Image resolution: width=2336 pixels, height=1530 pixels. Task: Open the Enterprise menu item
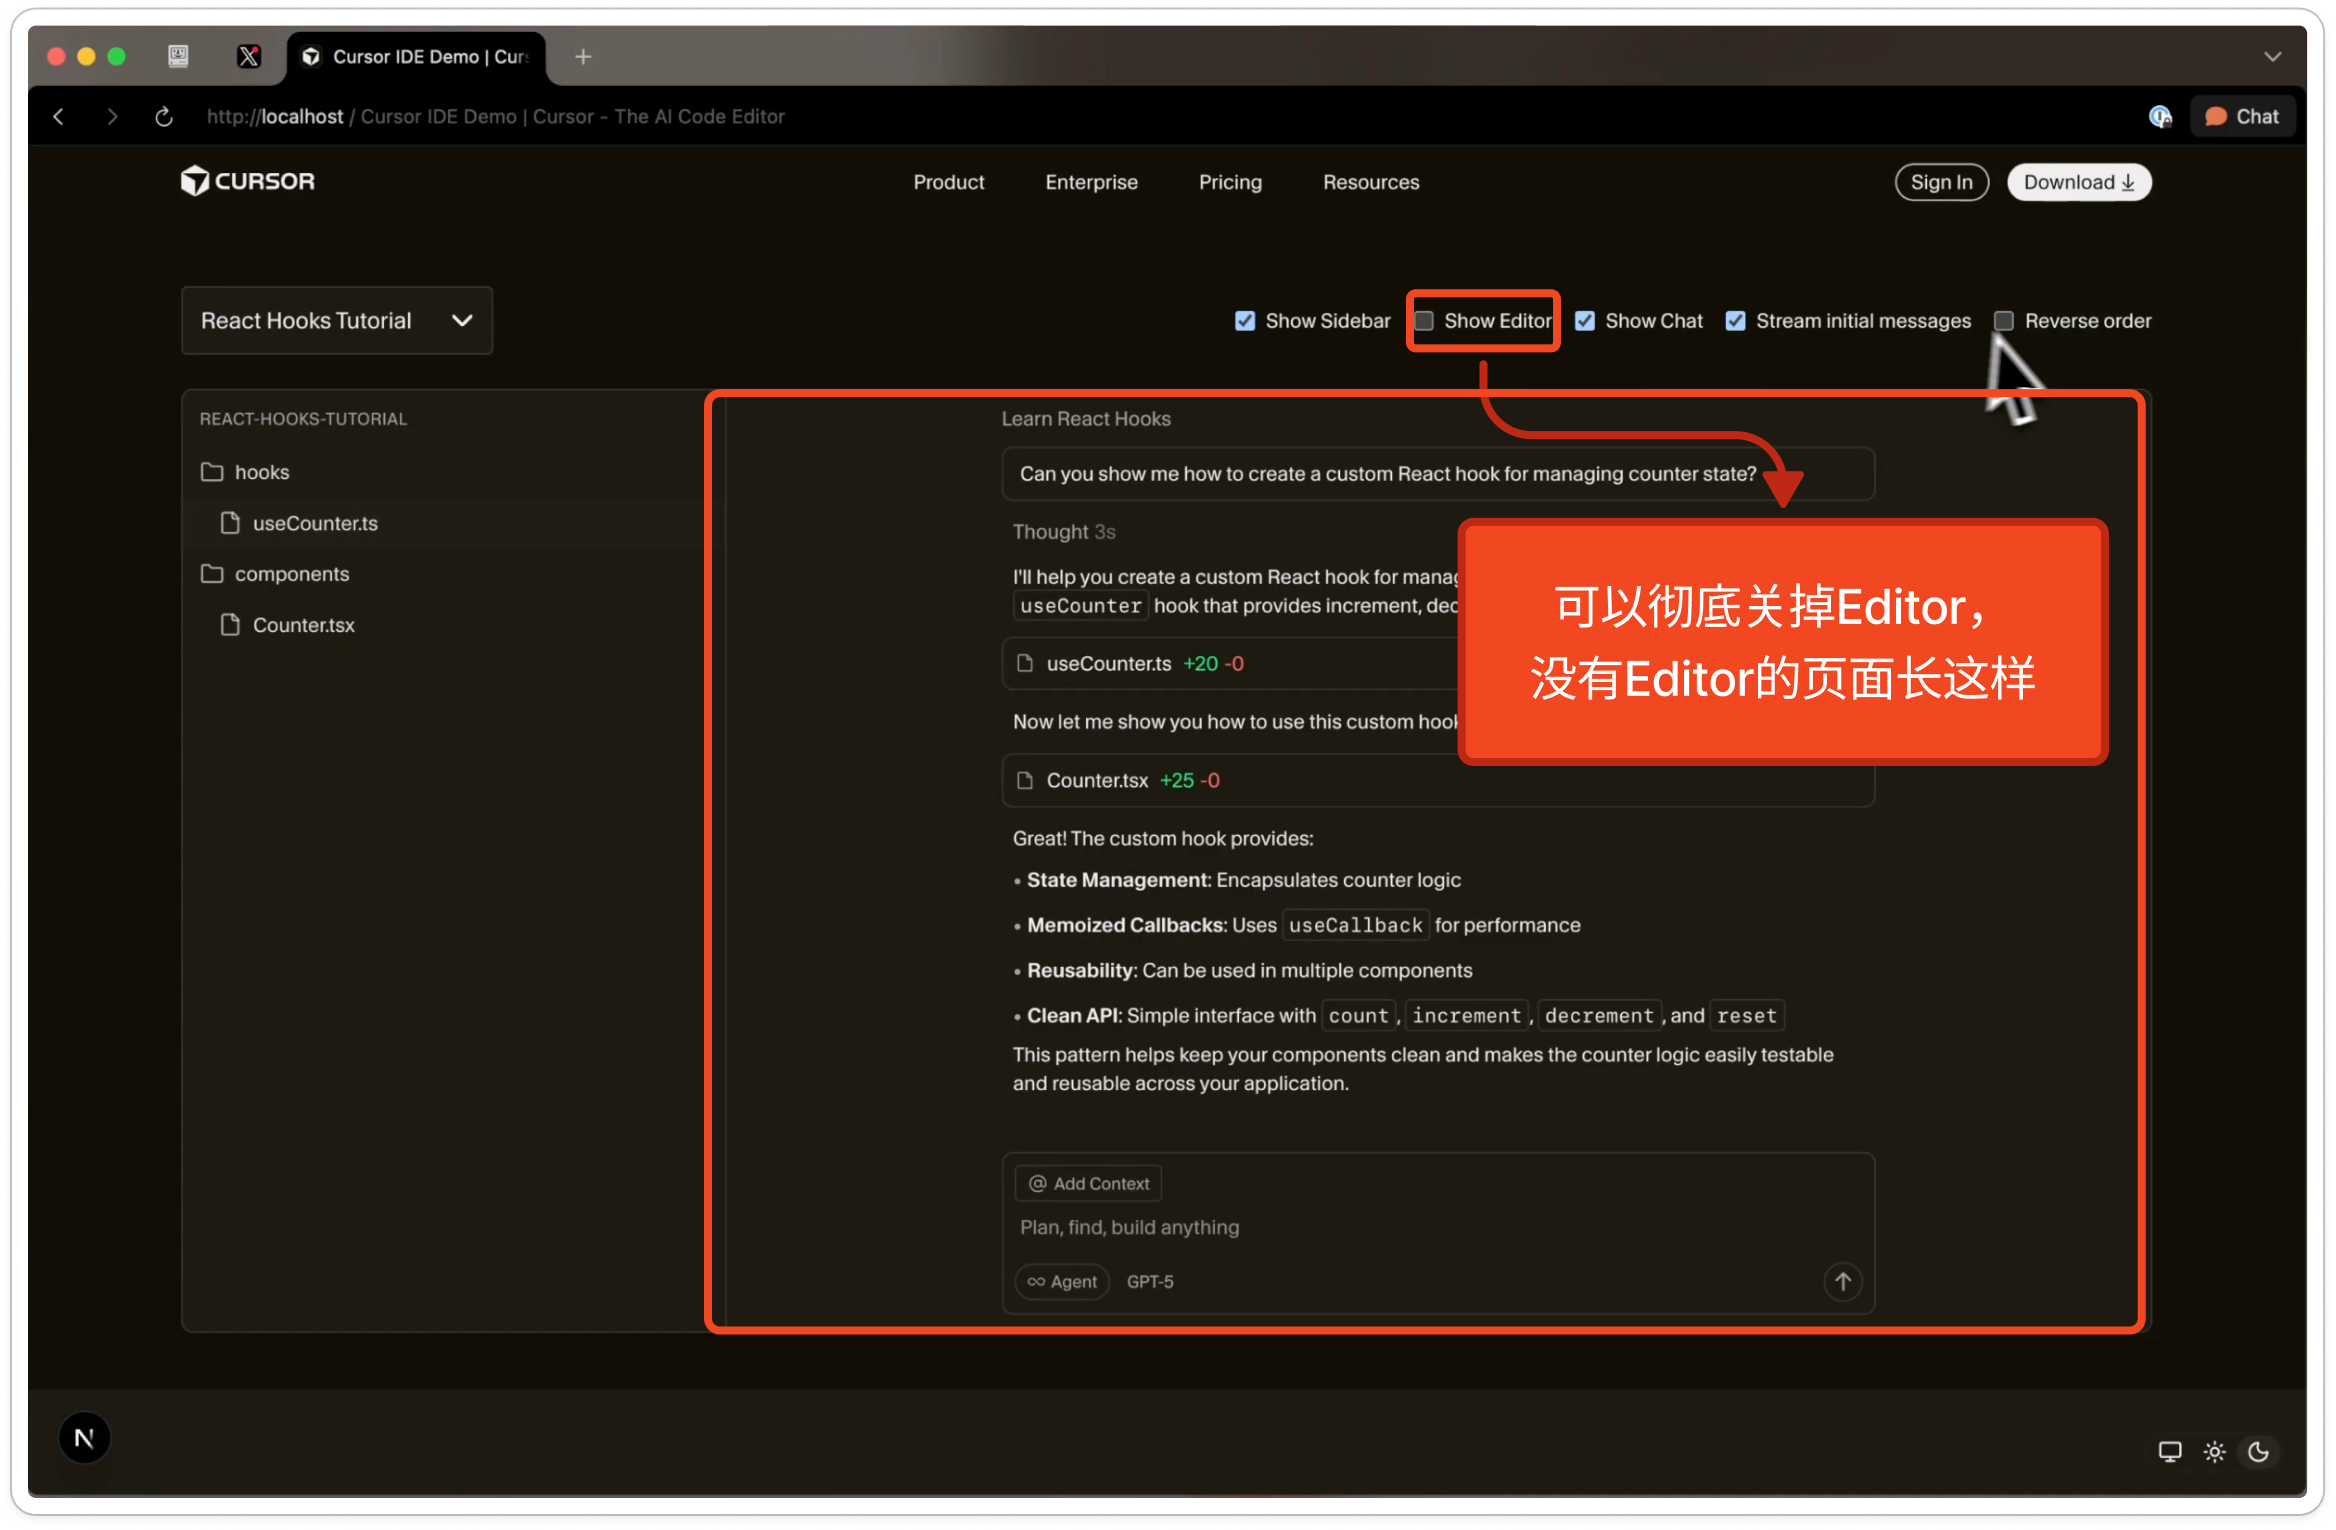[x=1091, y=182]
